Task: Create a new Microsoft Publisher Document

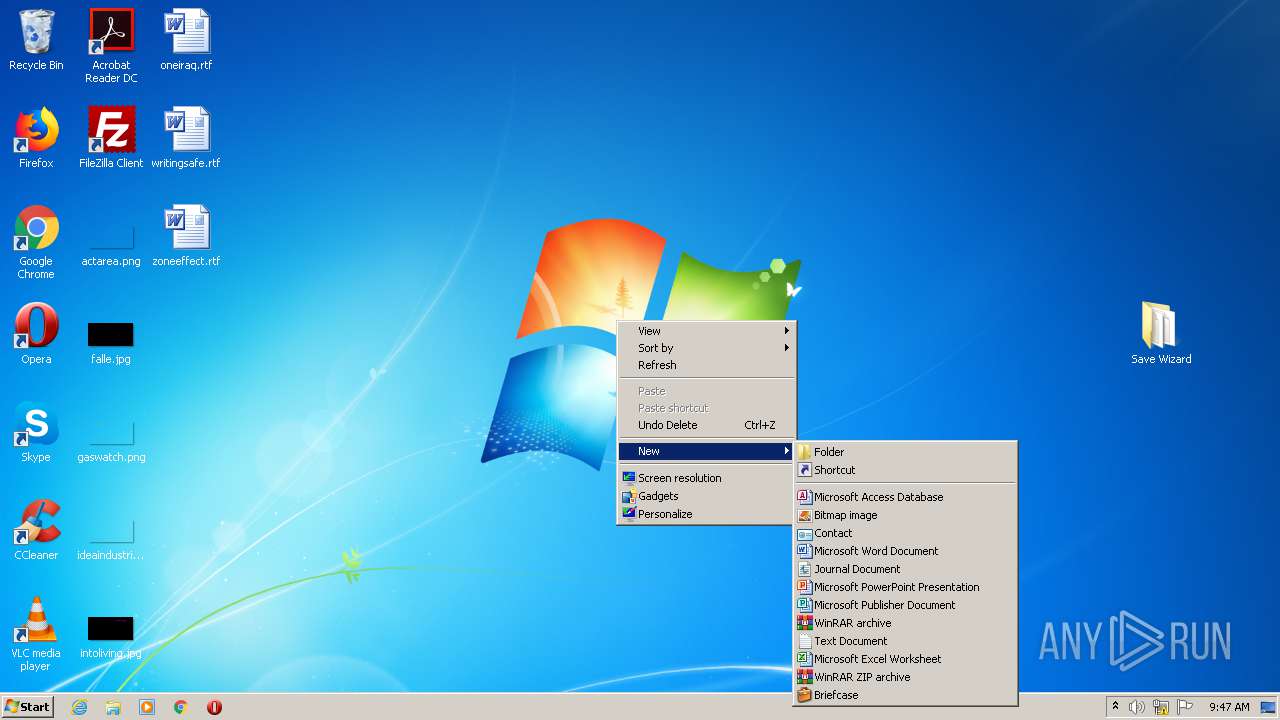Action: pos(905,605)
